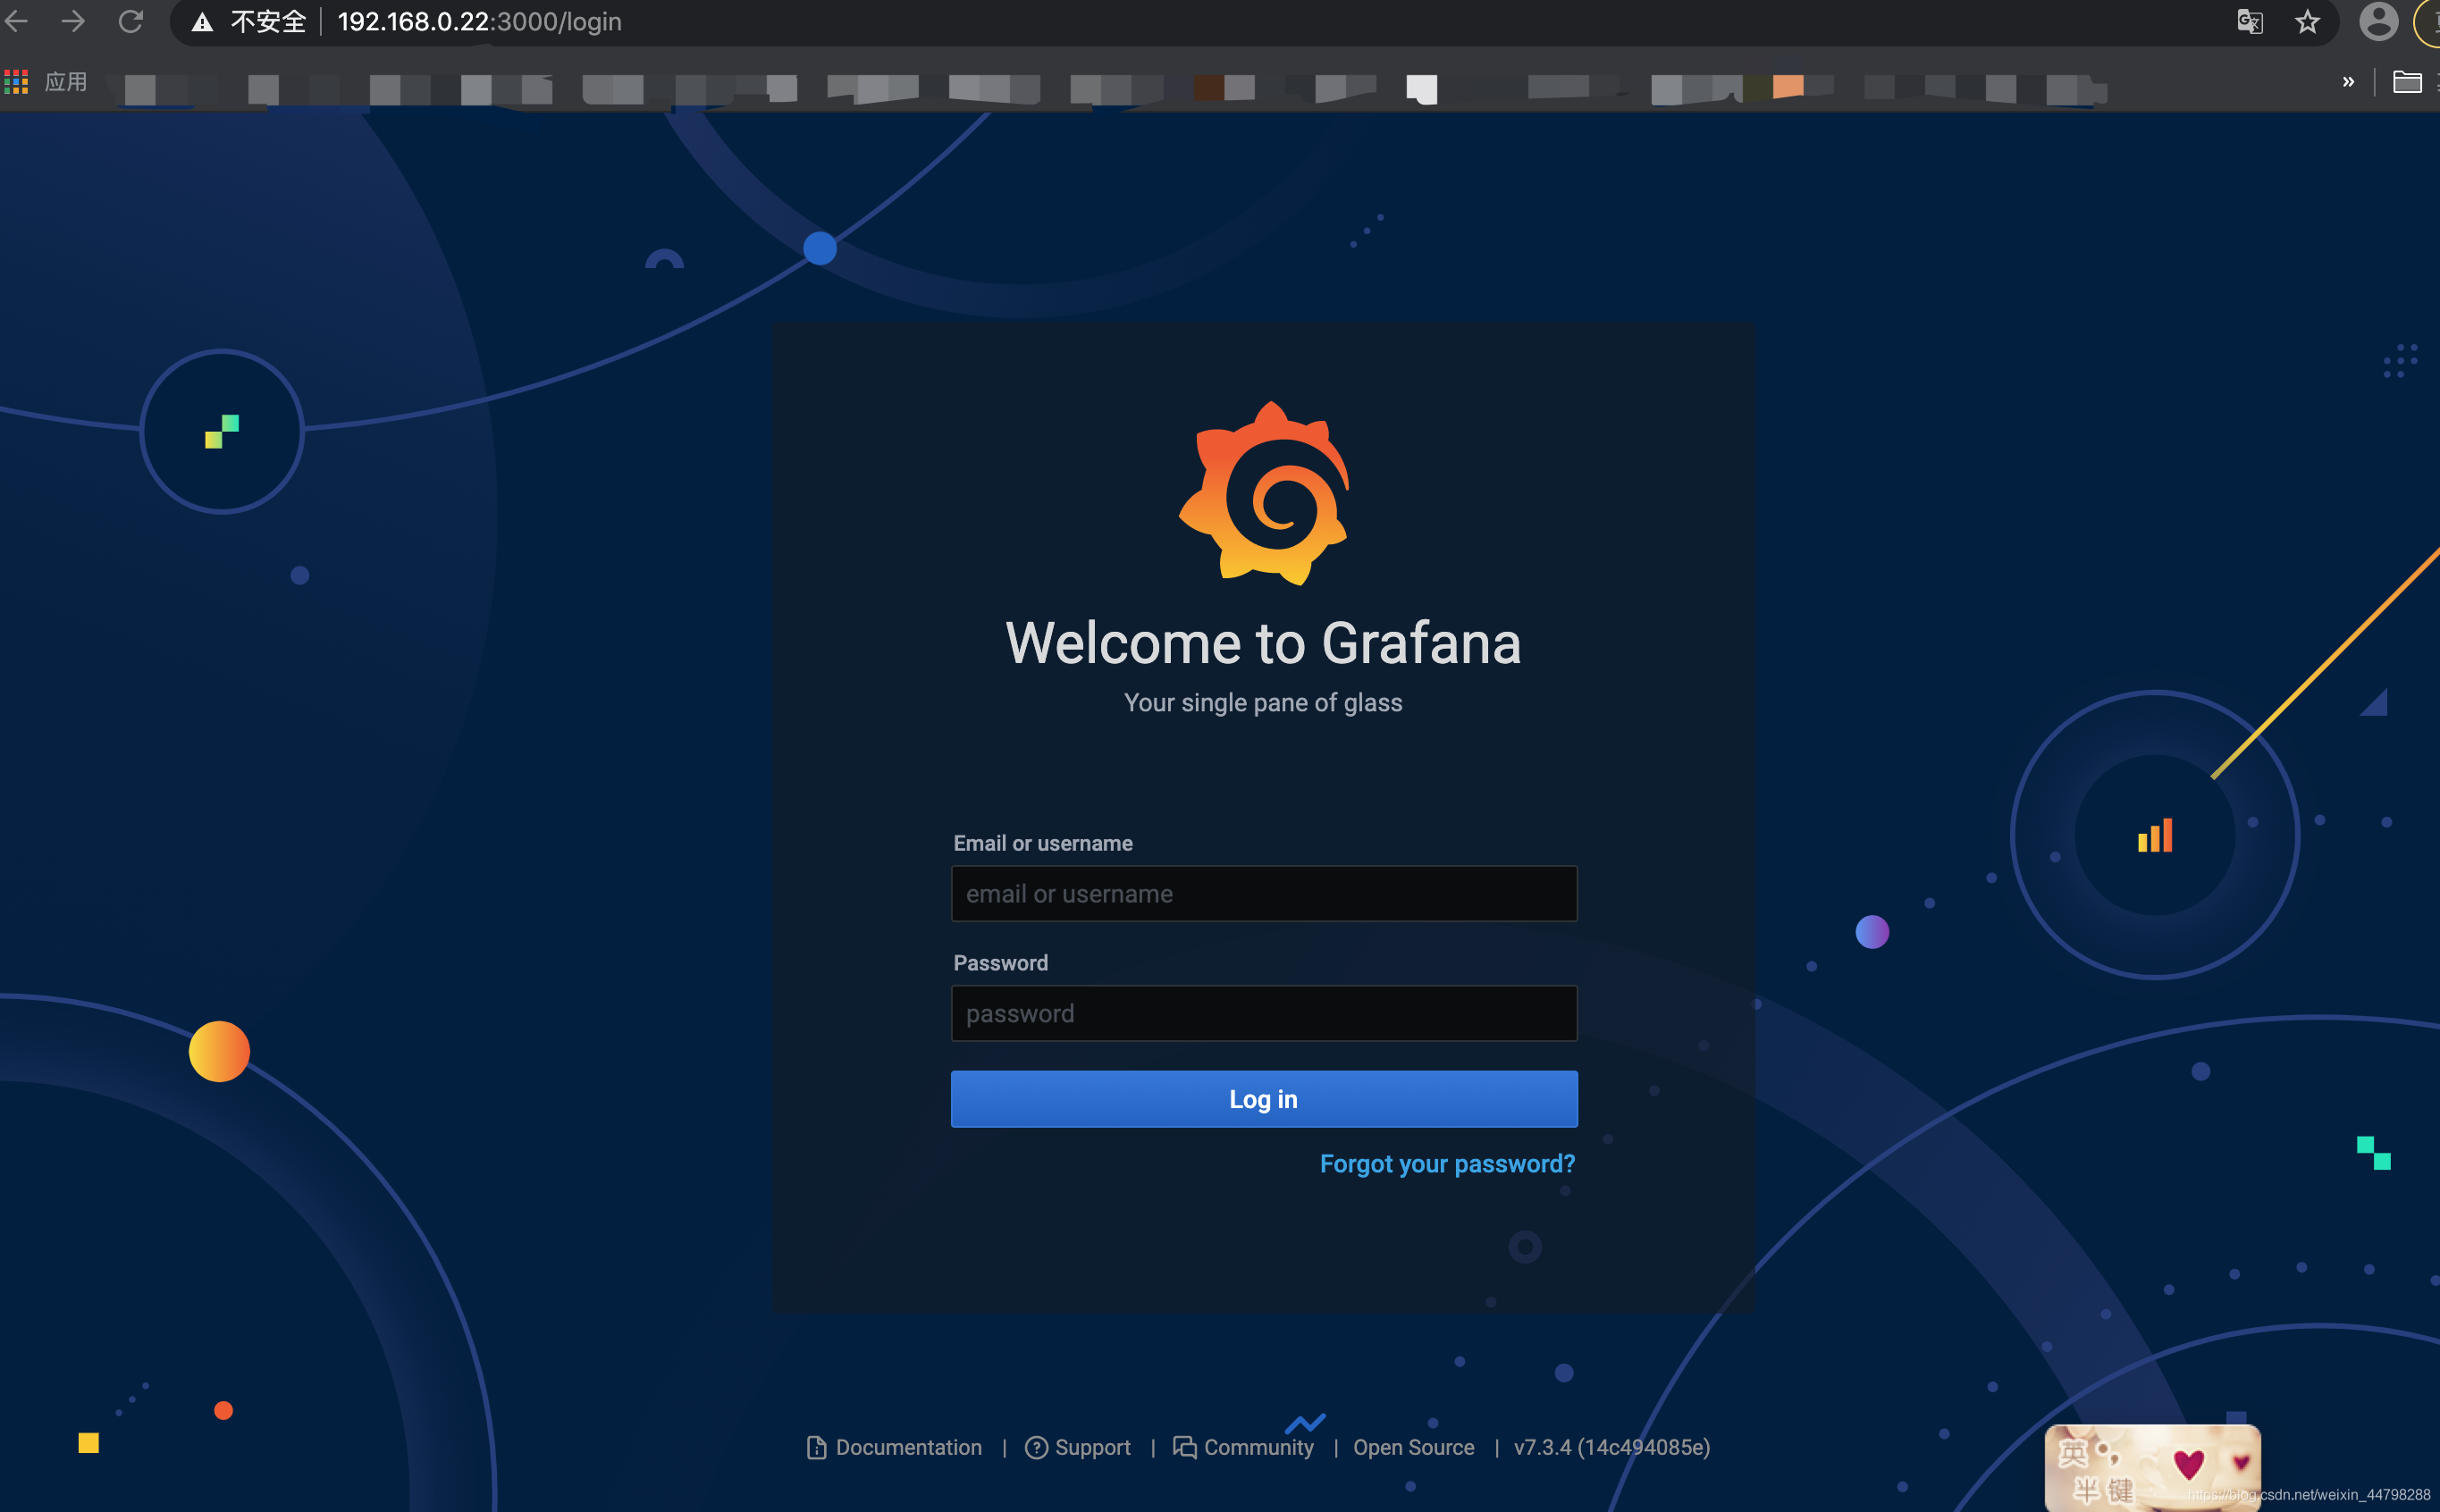The image size is (2440, 1512).
Task: Open the Chrome profile avatar
Action: (x=2378, y=22)
